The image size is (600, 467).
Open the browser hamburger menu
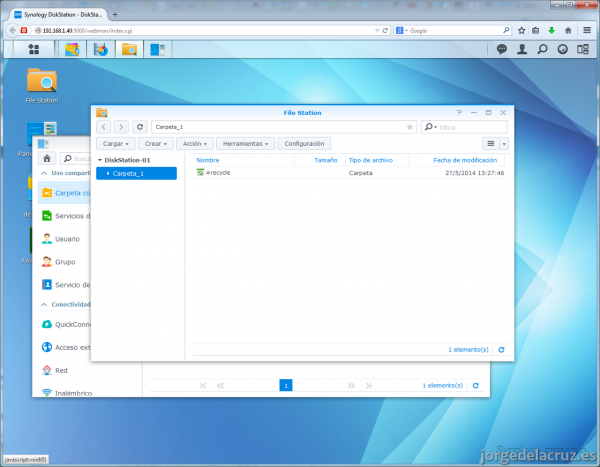[x=587, y=30]
